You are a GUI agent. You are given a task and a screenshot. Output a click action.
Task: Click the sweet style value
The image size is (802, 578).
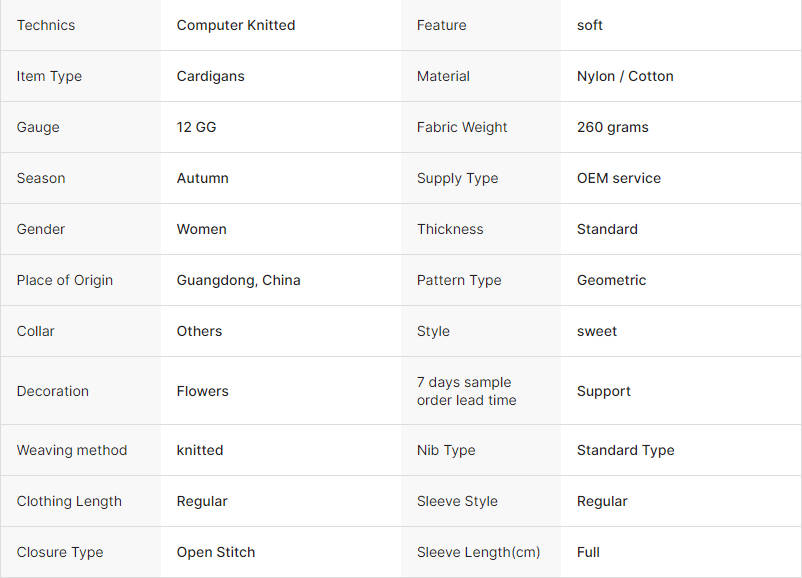pos(597,331)
